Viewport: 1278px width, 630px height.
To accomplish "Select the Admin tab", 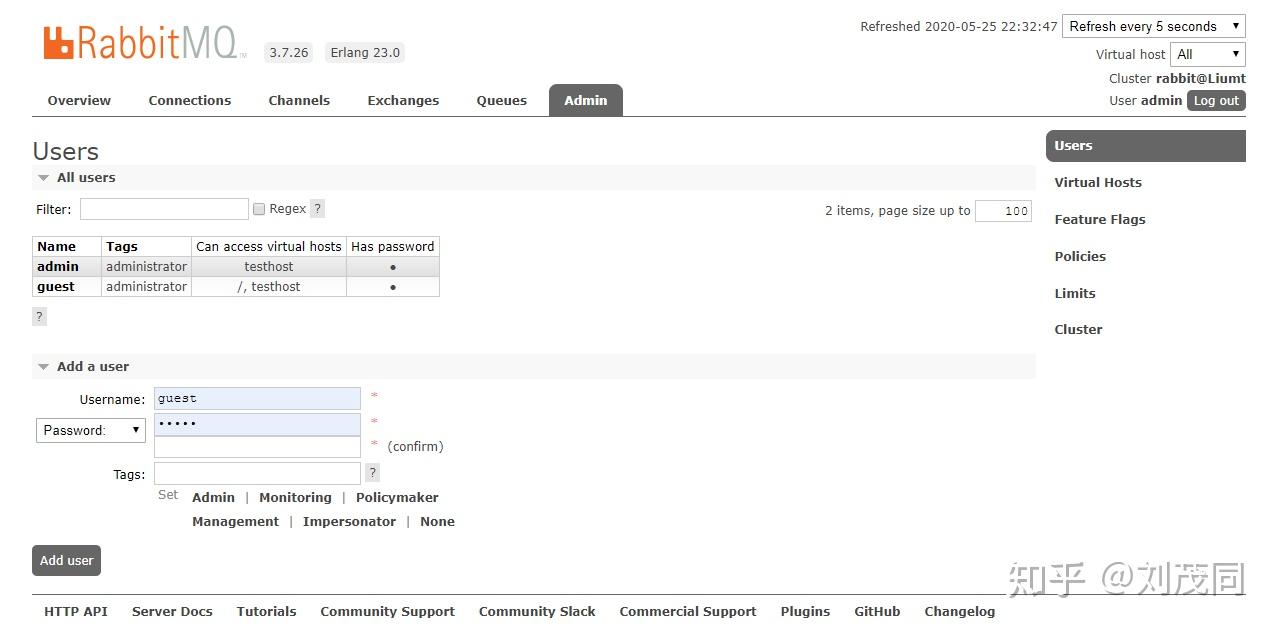I will pos(586,100).
